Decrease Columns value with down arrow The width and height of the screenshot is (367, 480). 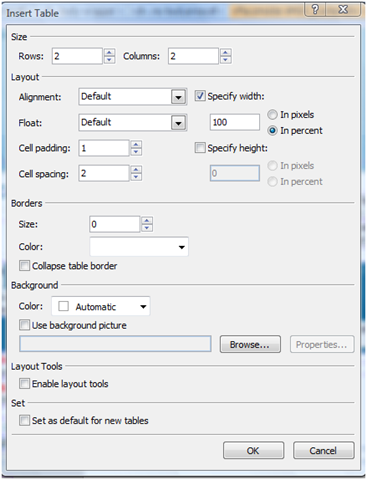pyautogui.click(x=226, y=60)
